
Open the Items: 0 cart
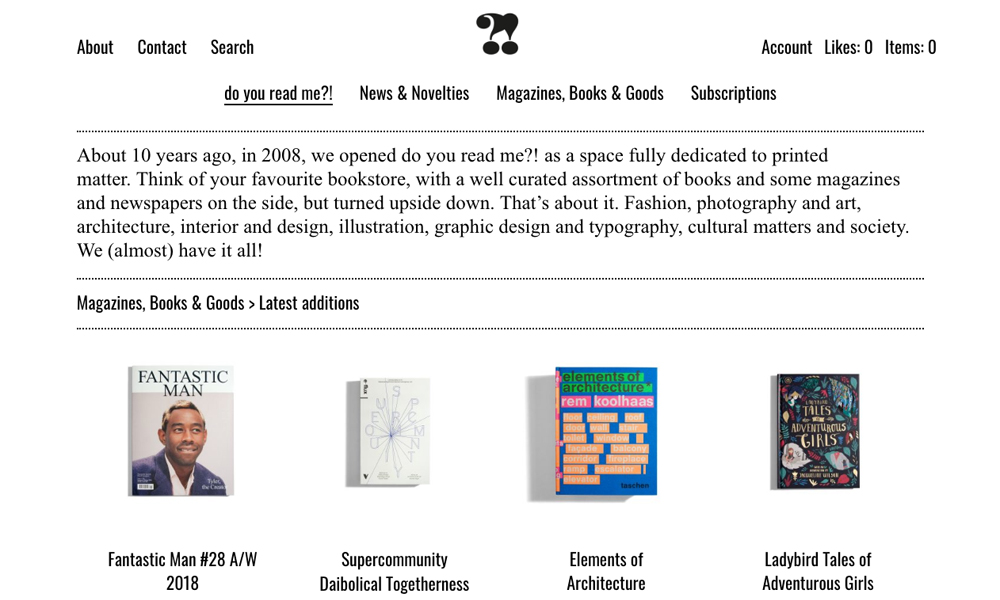coord(910,47)
